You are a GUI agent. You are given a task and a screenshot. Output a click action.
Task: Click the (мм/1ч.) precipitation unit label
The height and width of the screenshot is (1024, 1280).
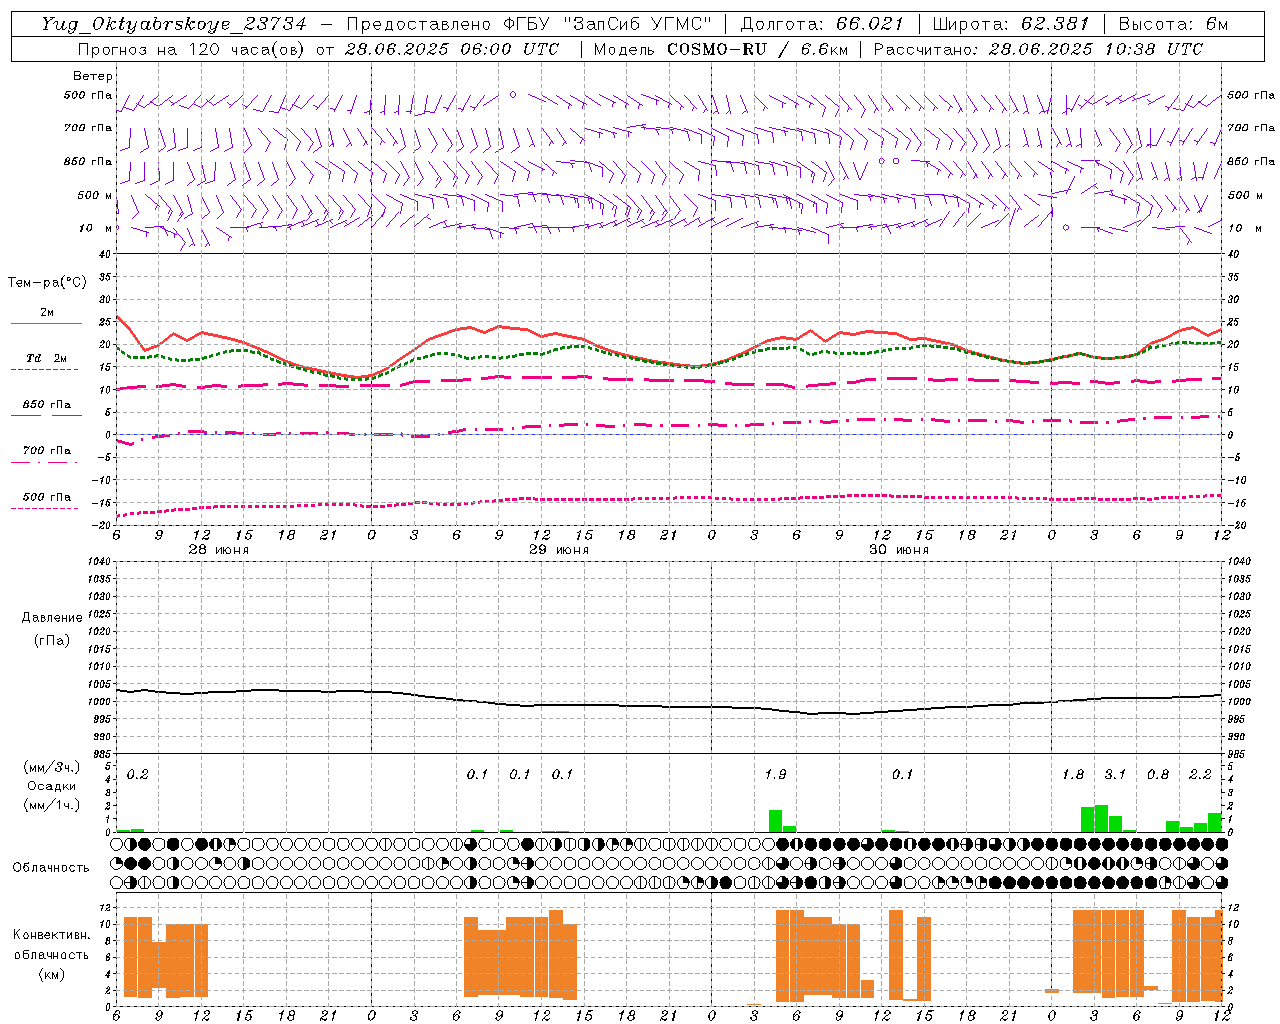(51, 805)
